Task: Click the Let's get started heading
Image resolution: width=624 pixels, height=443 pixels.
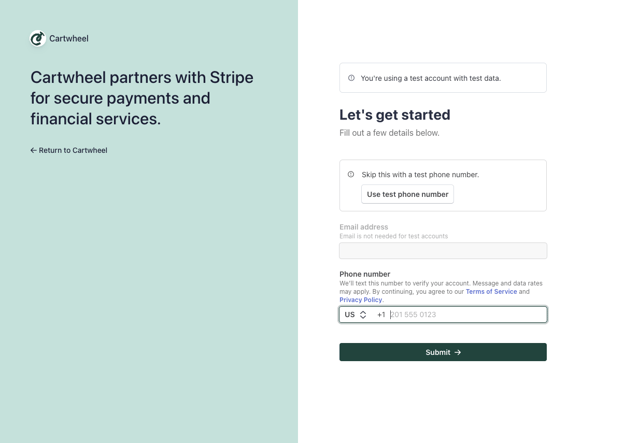Action: 394,115
